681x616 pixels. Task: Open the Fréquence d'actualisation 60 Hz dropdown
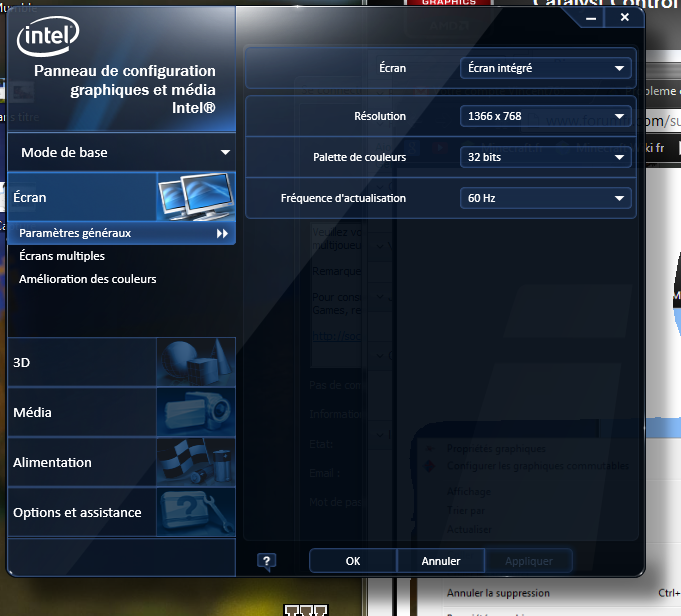point(545,198)
